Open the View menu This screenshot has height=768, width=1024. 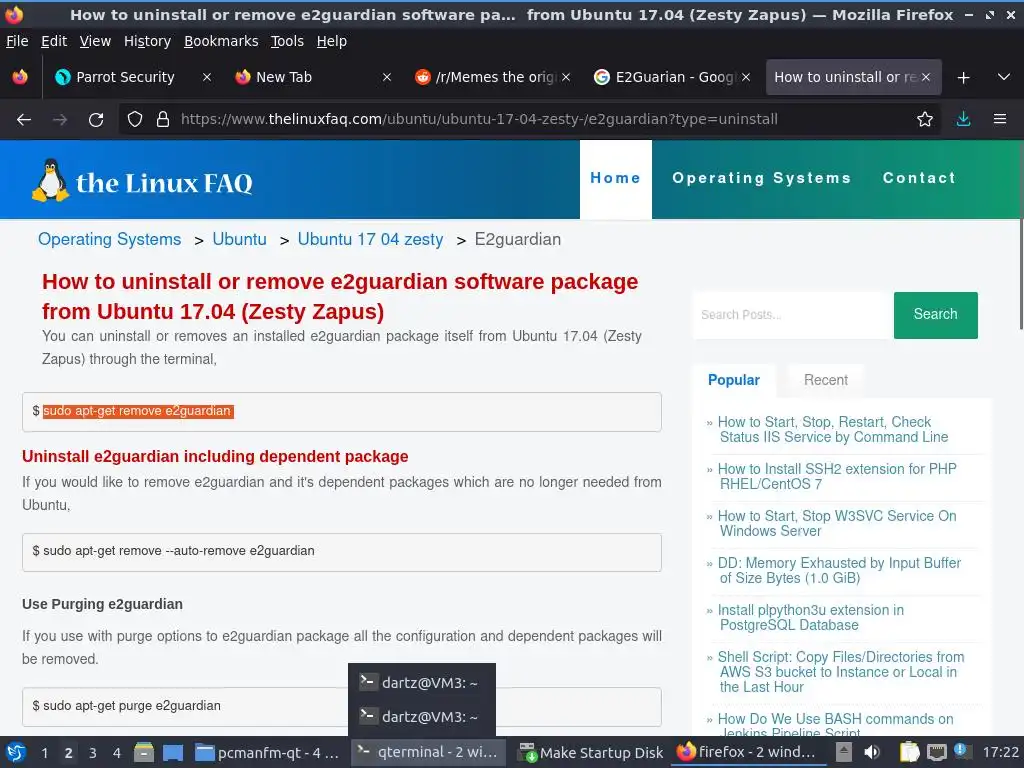[95, 41]
